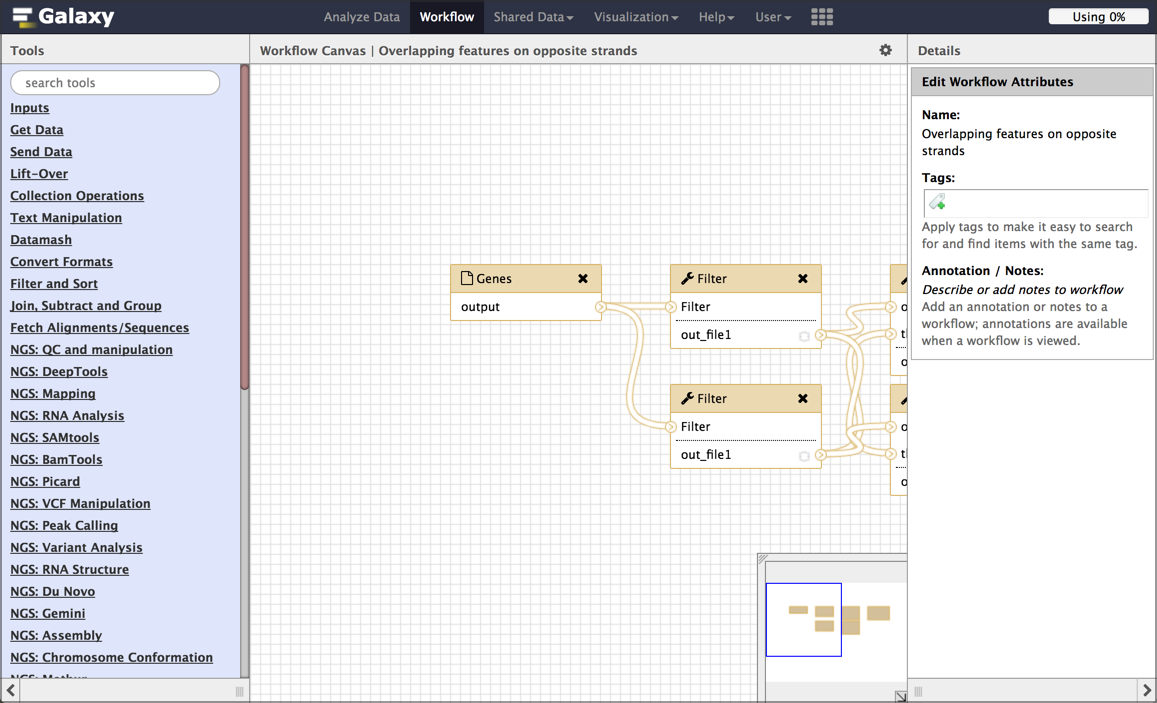
Task: Click the blue viewport box in overview minimap
Action: pyautogui.click(x=804, y=620)
